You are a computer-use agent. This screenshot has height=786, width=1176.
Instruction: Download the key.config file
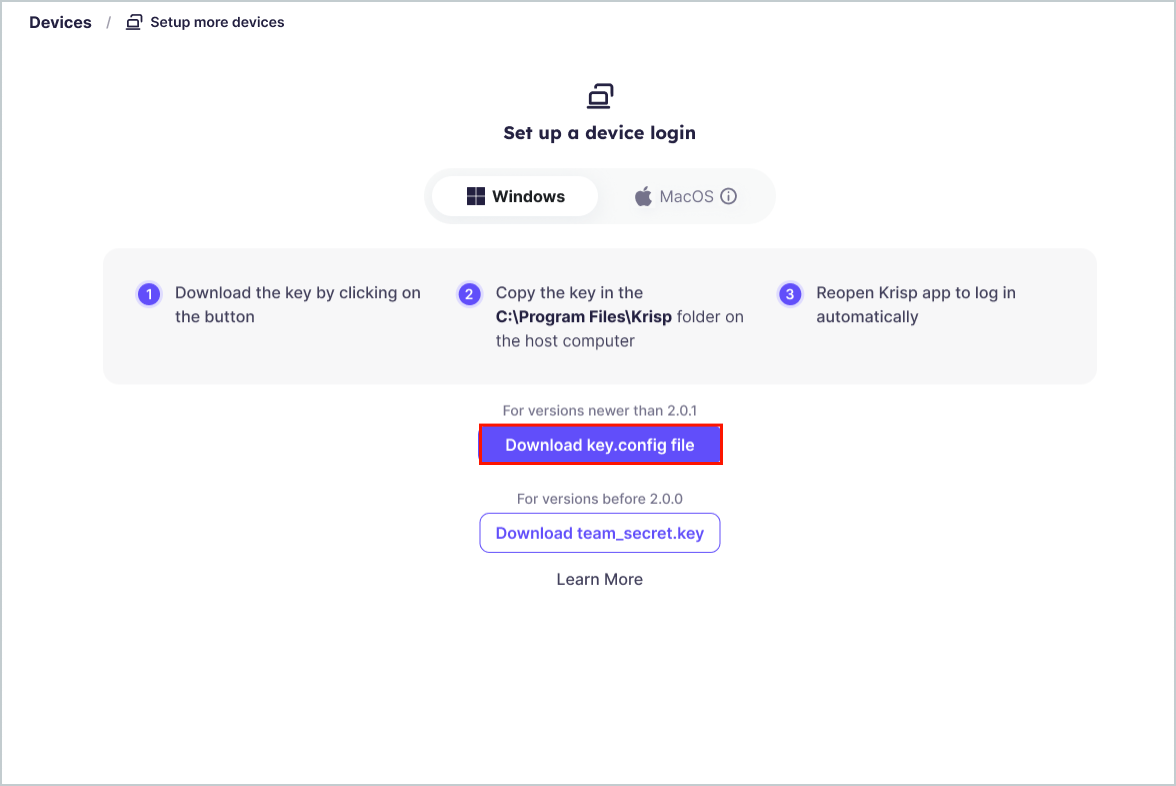[600, 445]
